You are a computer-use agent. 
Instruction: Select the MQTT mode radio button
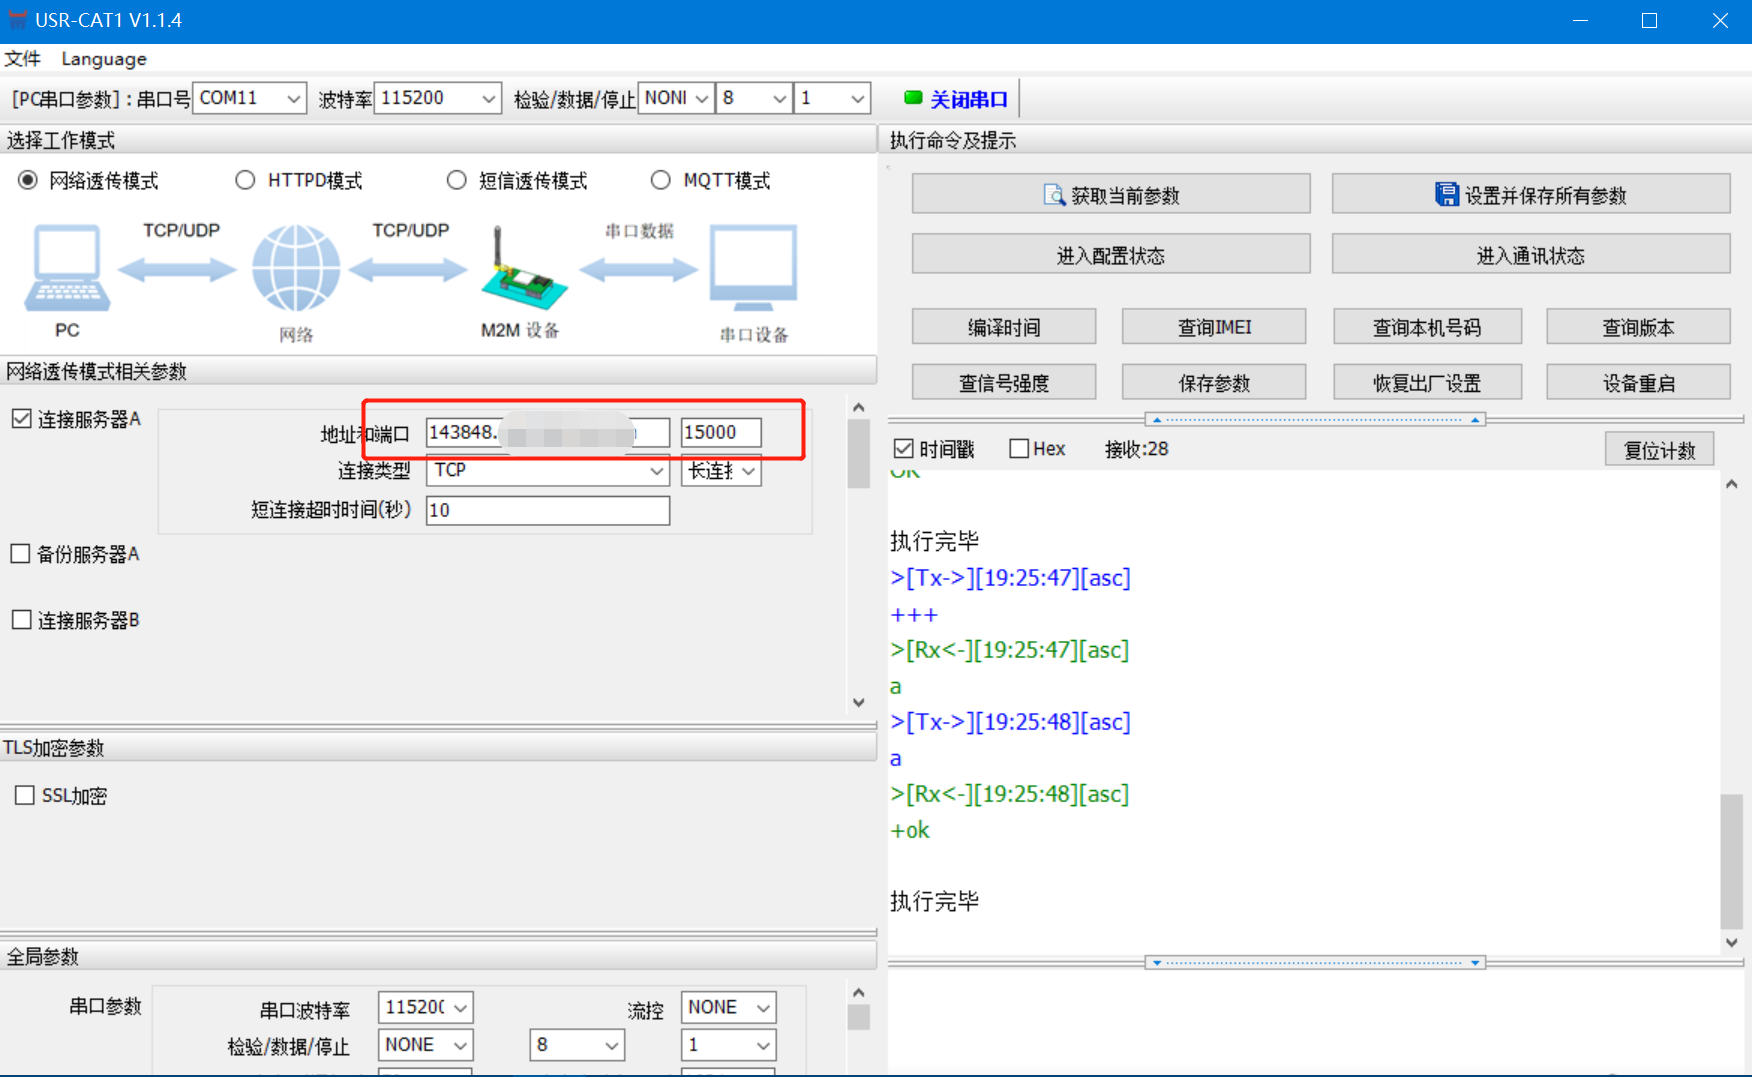(x=660, y=180)
